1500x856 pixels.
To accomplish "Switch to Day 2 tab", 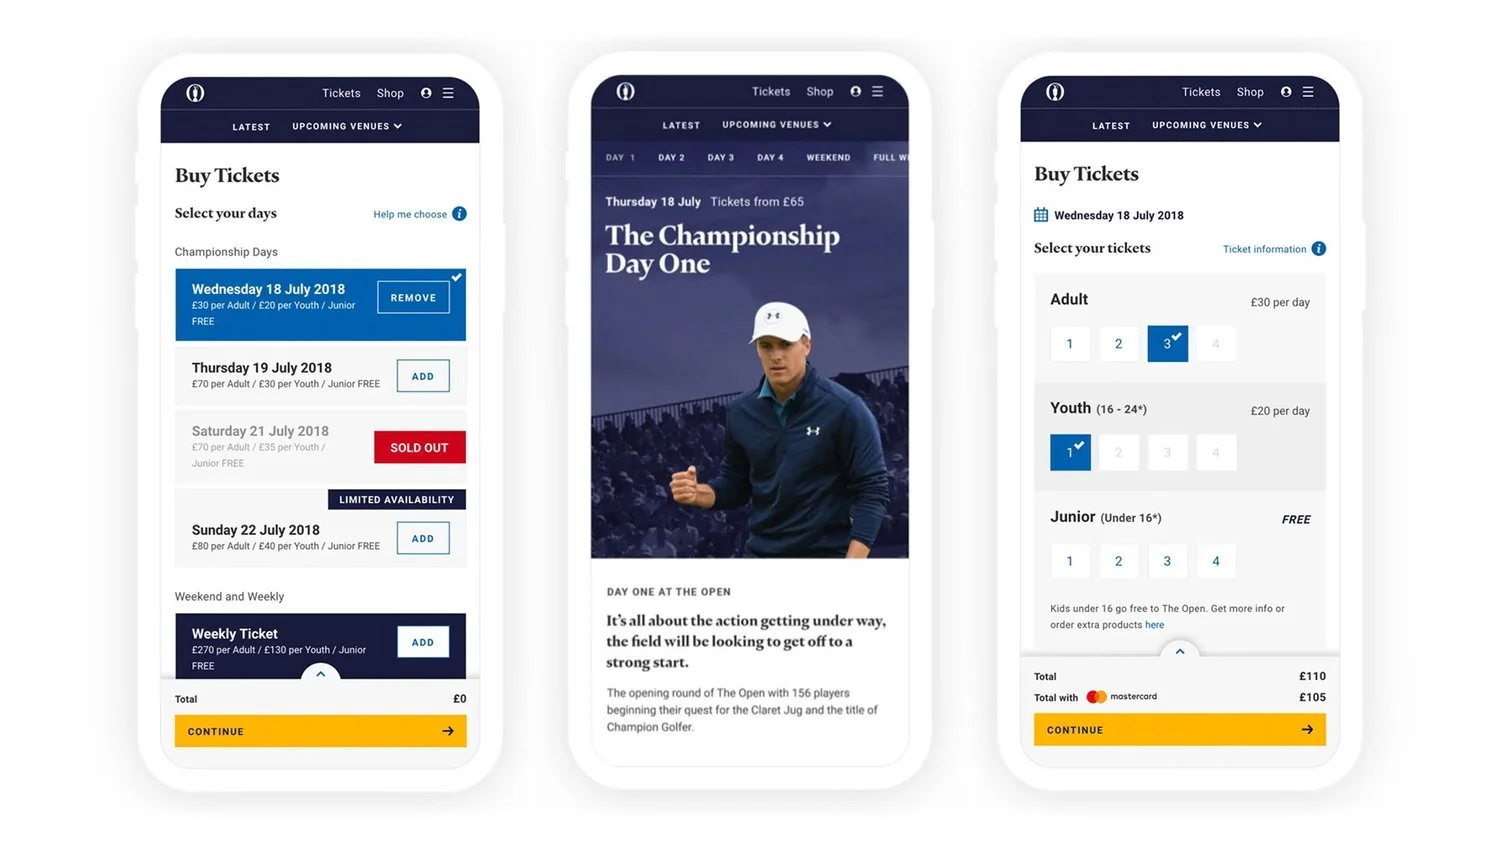I will pyautogui.click(x=671, y=158).
